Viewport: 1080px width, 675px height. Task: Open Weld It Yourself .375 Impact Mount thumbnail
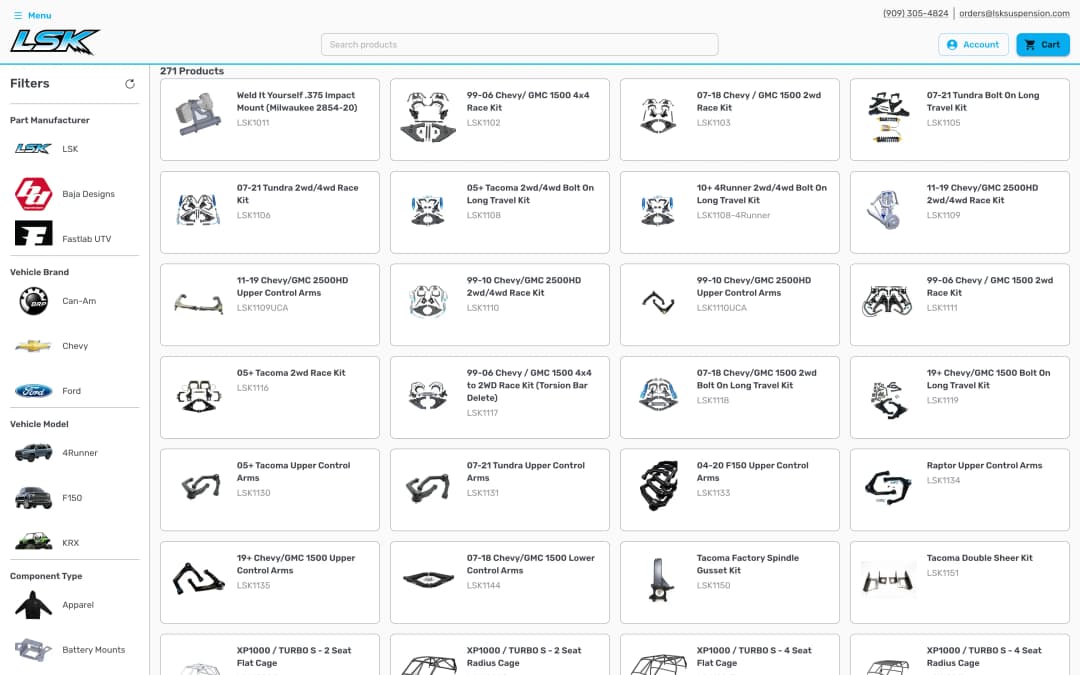[198, 114]
